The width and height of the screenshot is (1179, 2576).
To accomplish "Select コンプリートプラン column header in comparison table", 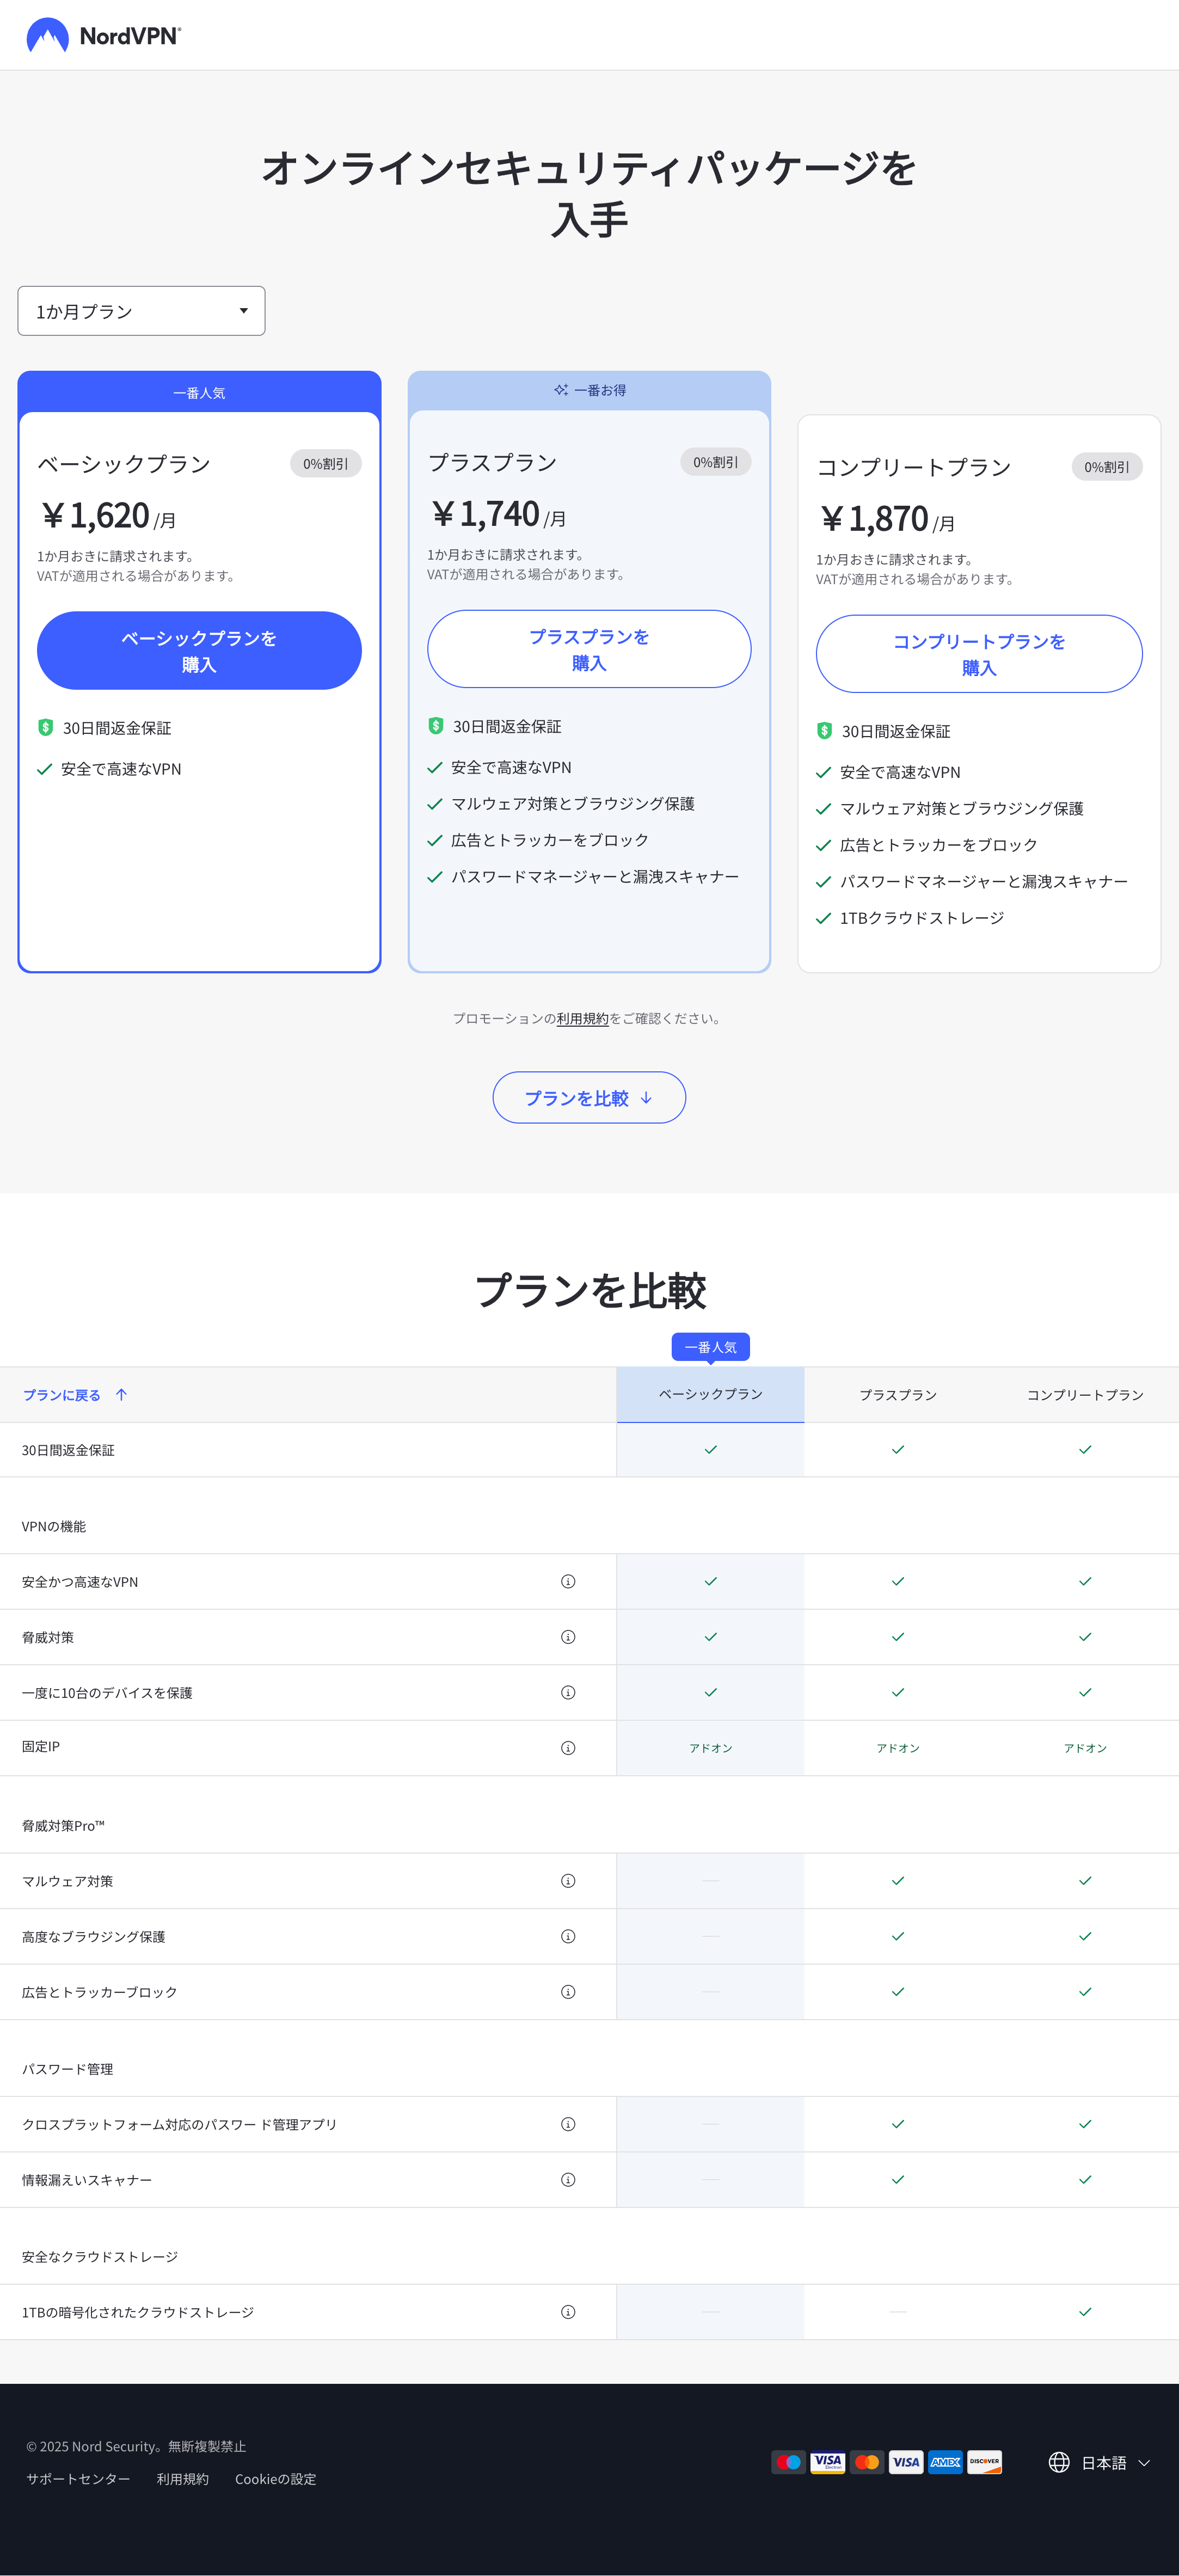I will [x=1085, y=1395].
